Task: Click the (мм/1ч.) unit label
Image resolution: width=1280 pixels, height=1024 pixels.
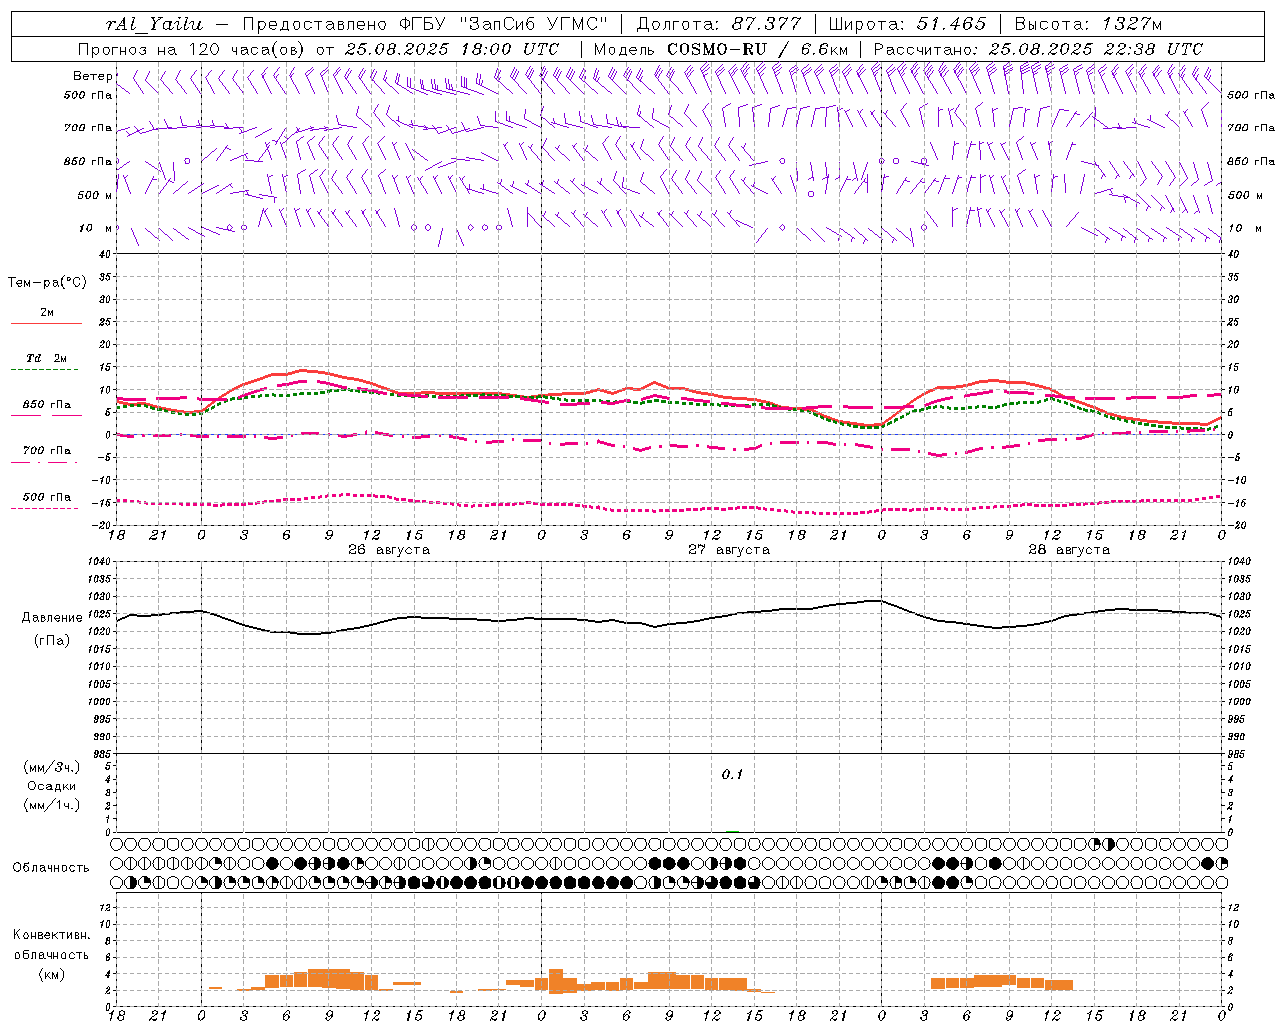Action: [x=53, y=805]
